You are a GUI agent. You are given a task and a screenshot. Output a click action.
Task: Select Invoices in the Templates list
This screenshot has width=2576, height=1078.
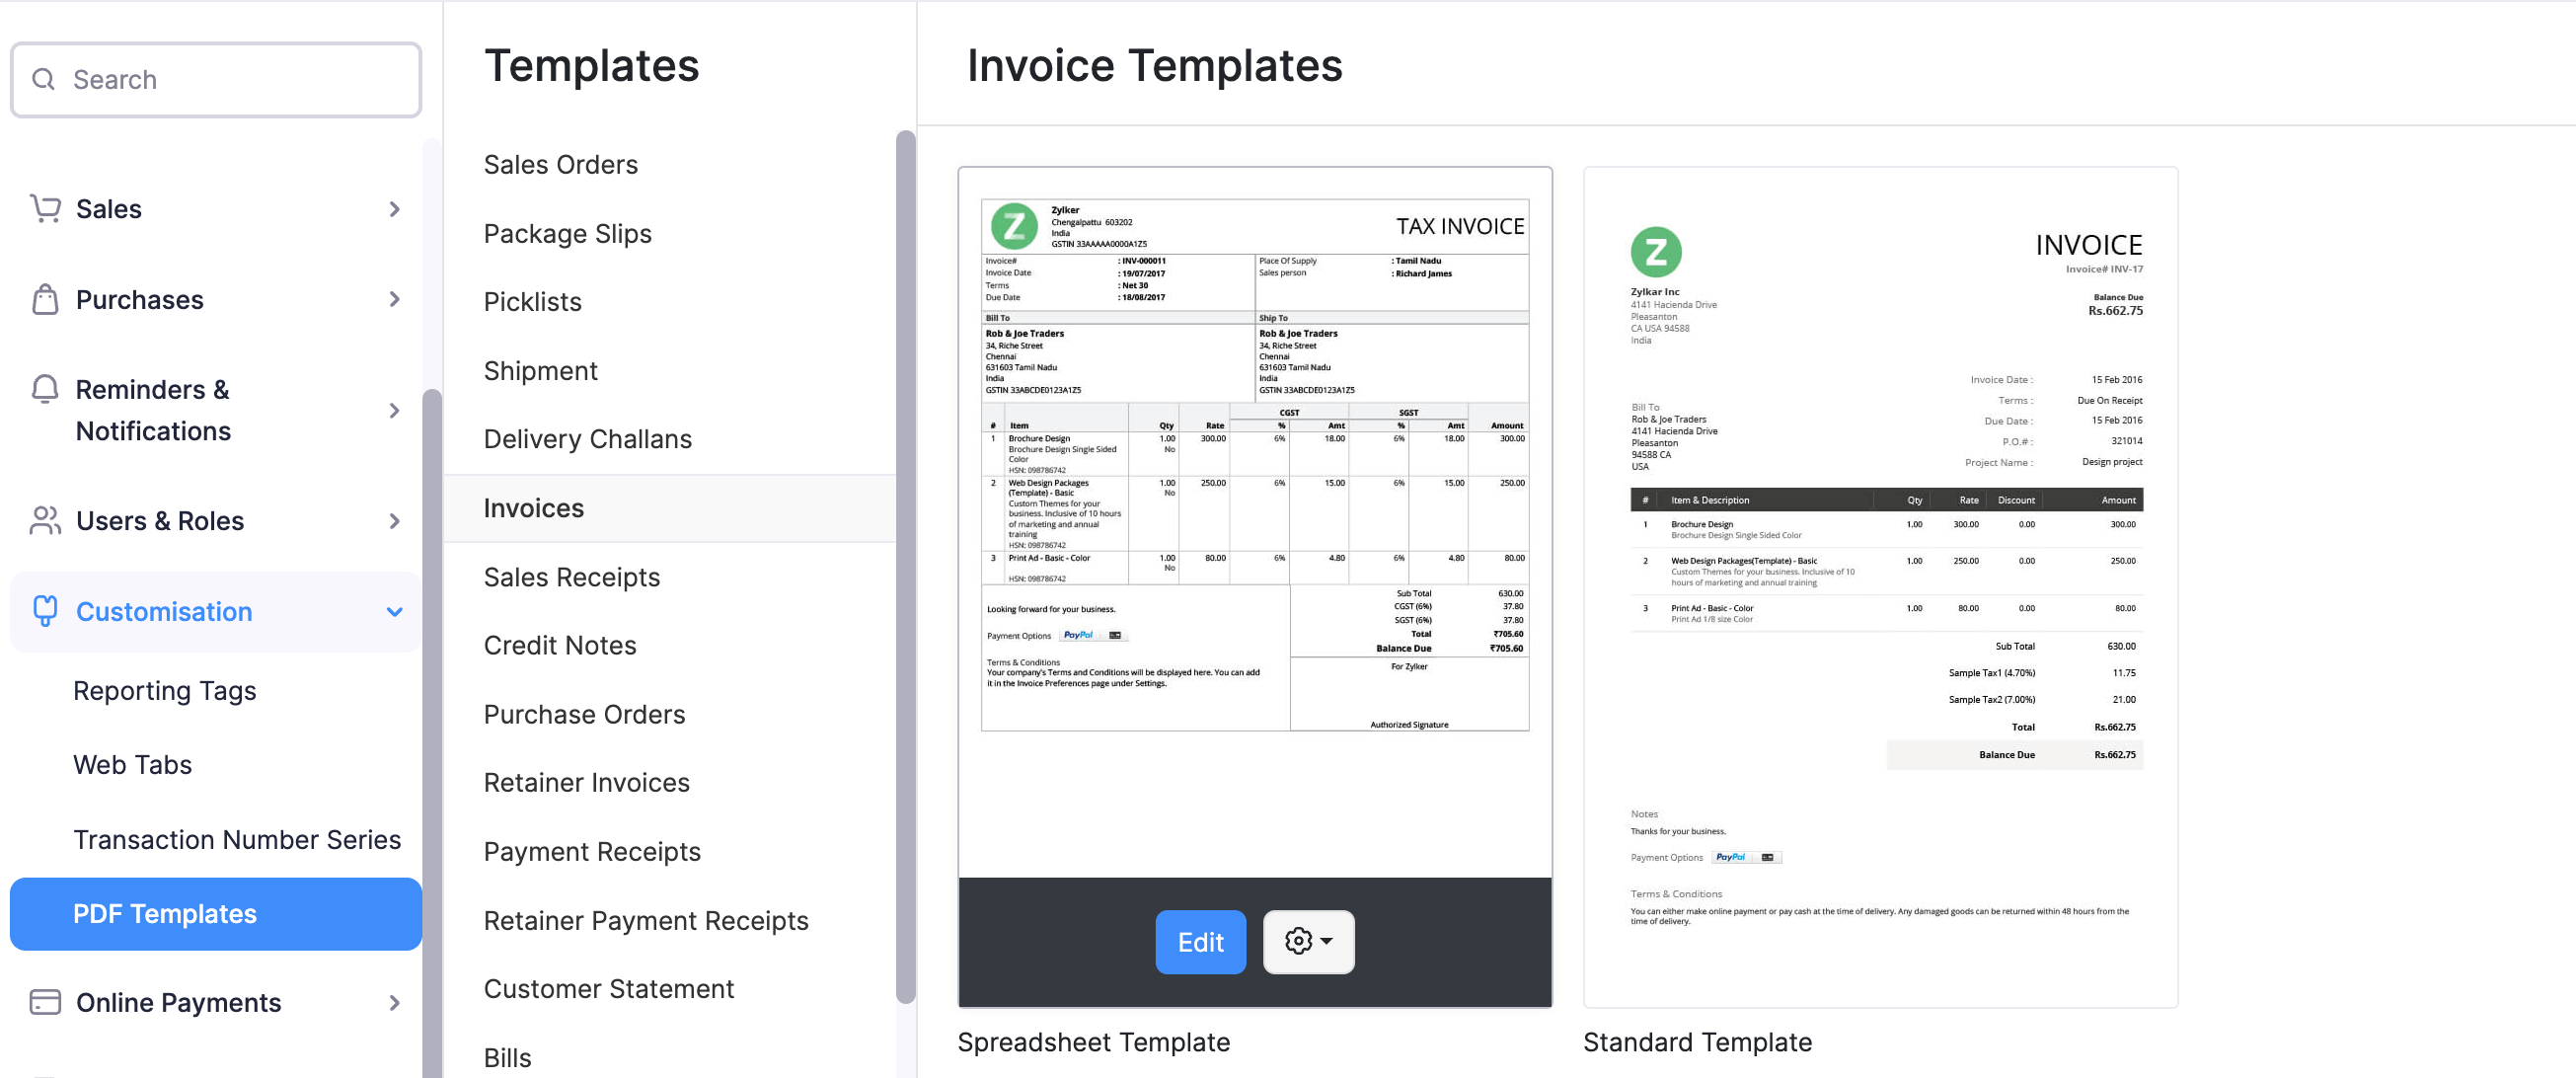point(533,508)
